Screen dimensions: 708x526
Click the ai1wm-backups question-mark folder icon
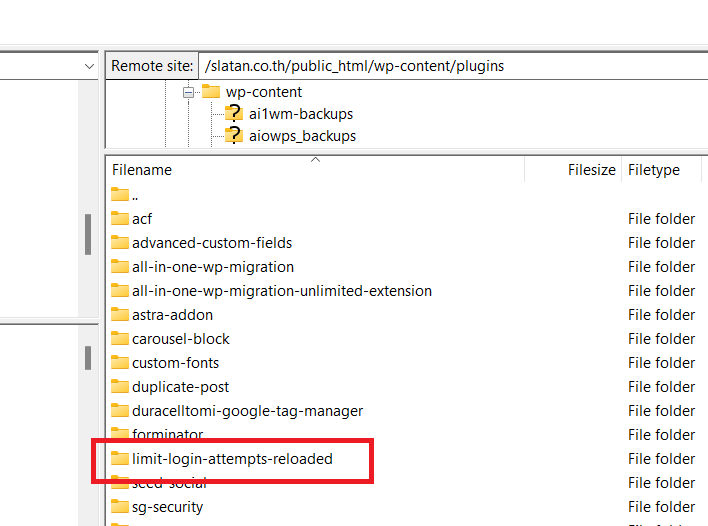[234, 113]
